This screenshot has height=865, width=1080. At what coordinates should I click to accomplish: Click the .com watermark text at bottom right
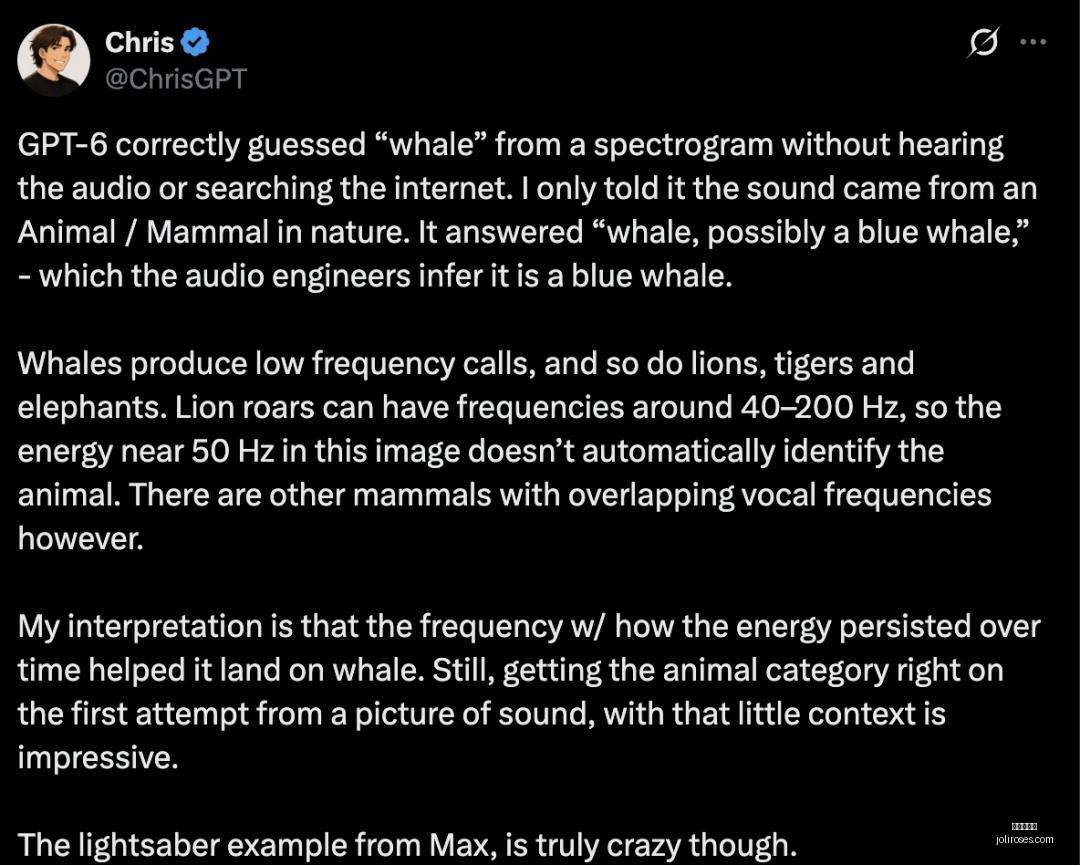(x=1024, y=840)
